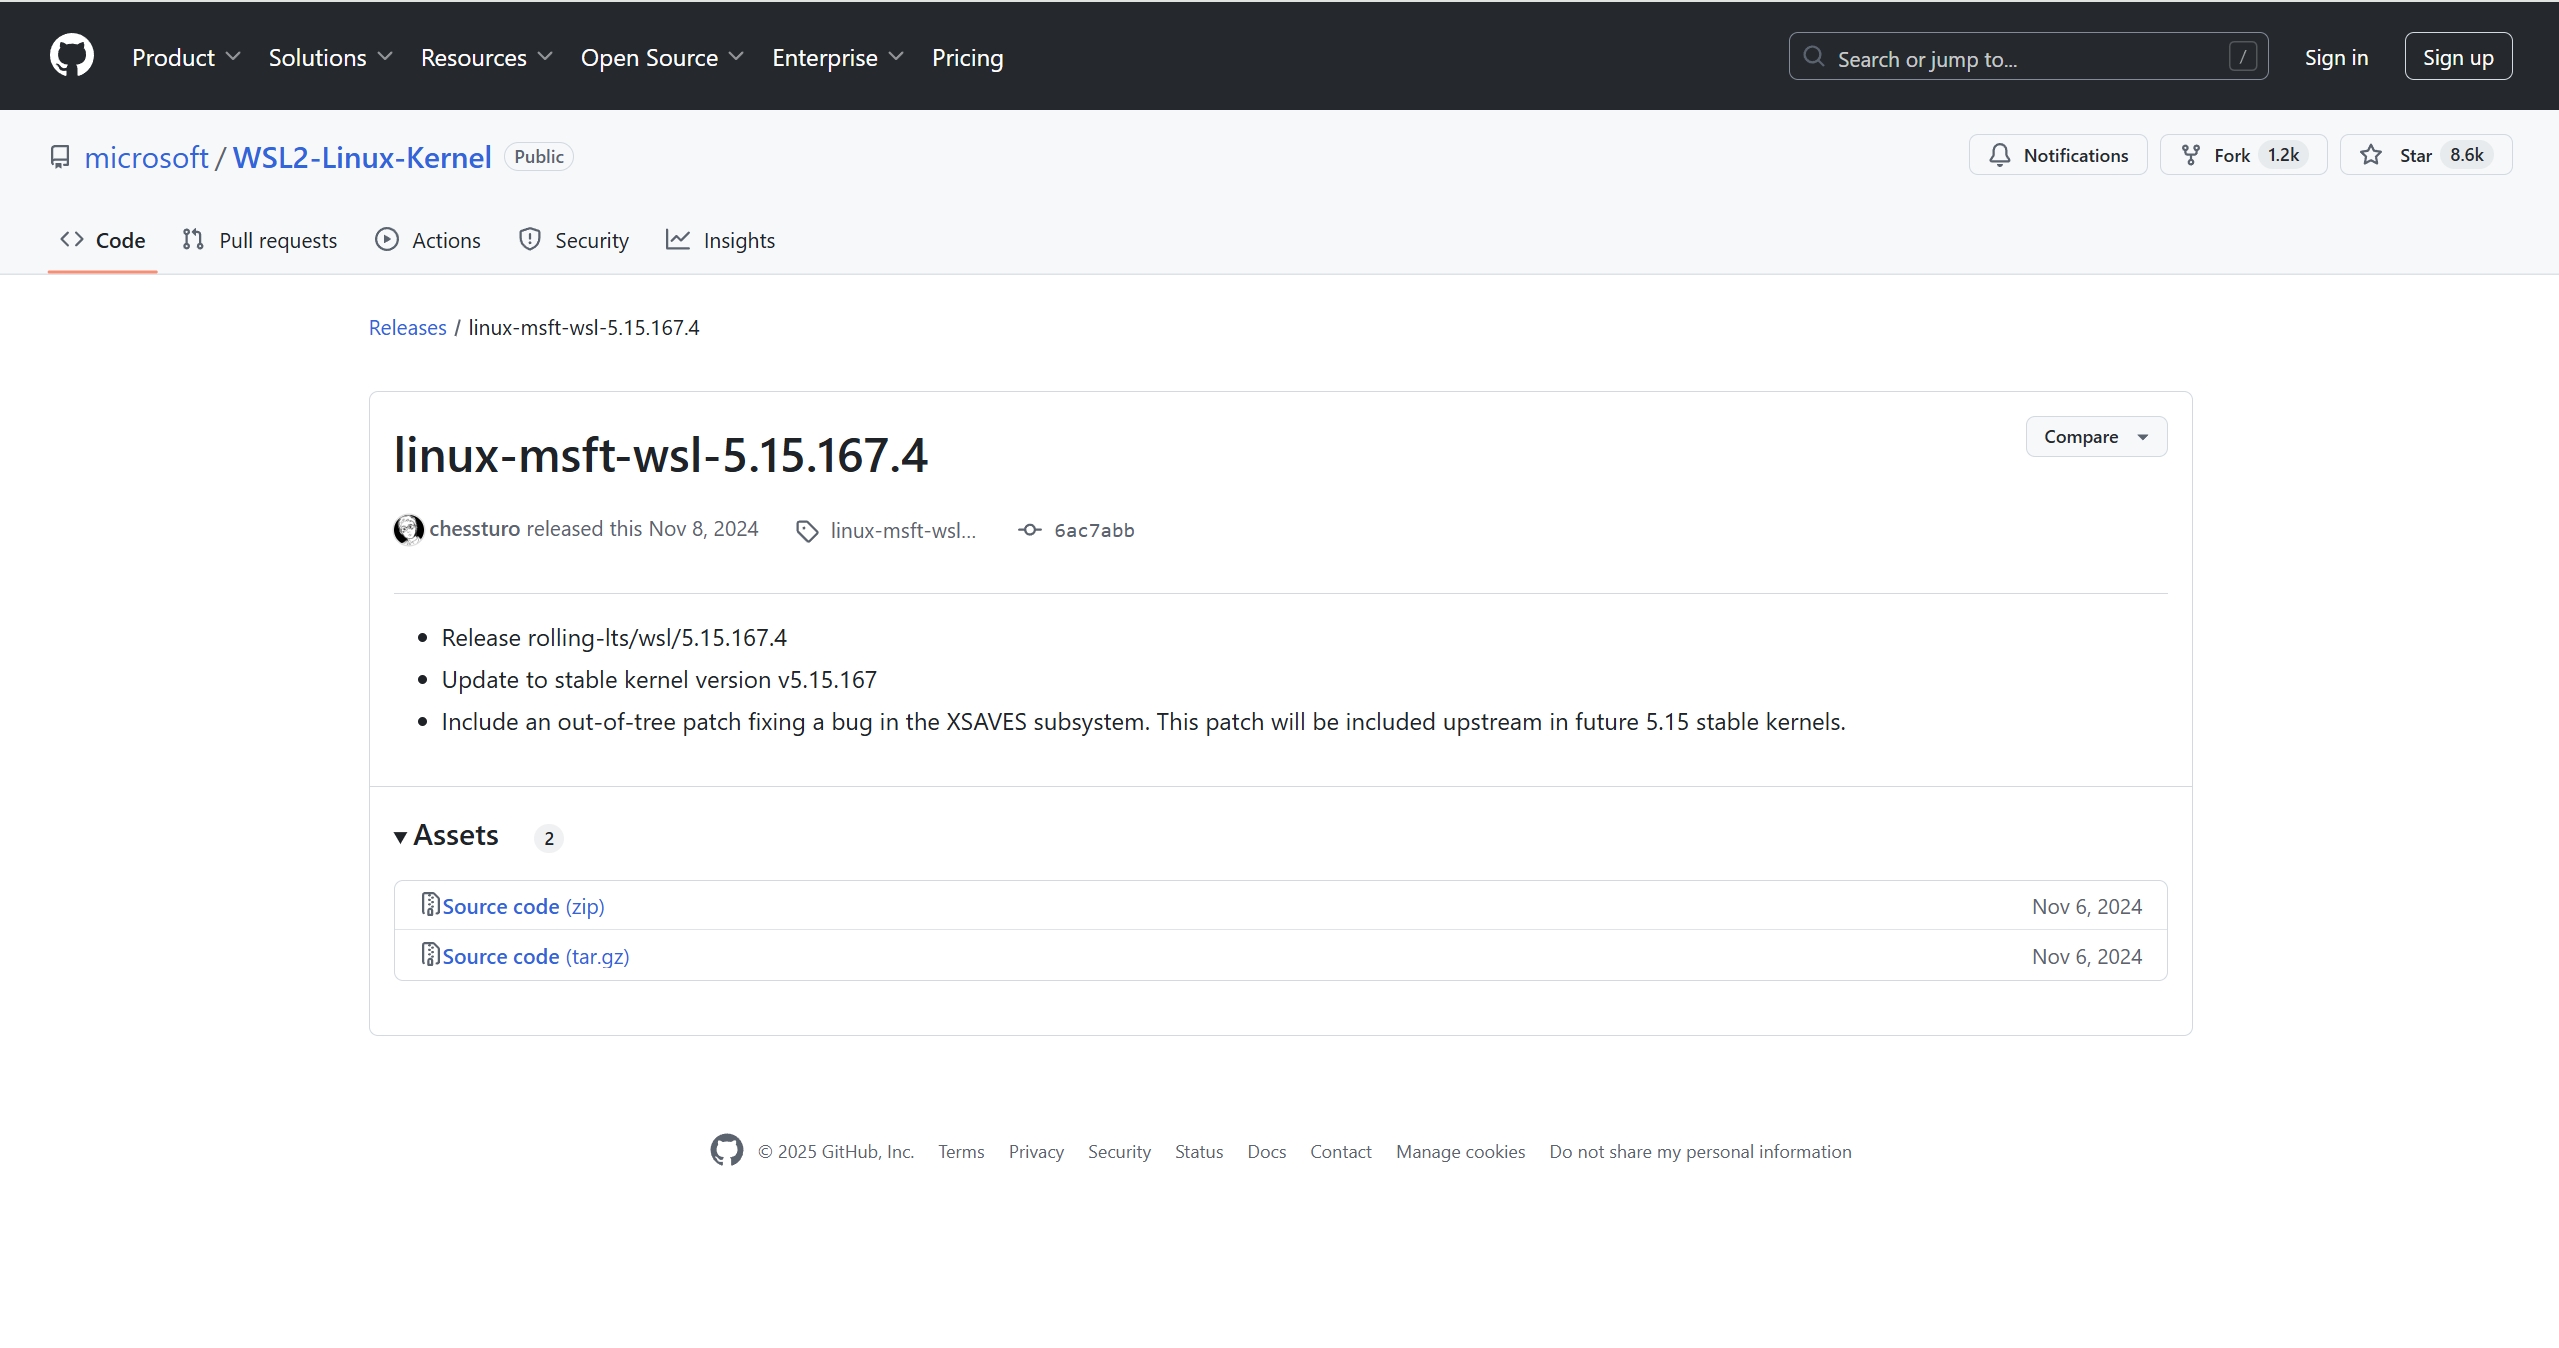
Task: Expand the Enterprise menu
Action: [838, 58]
